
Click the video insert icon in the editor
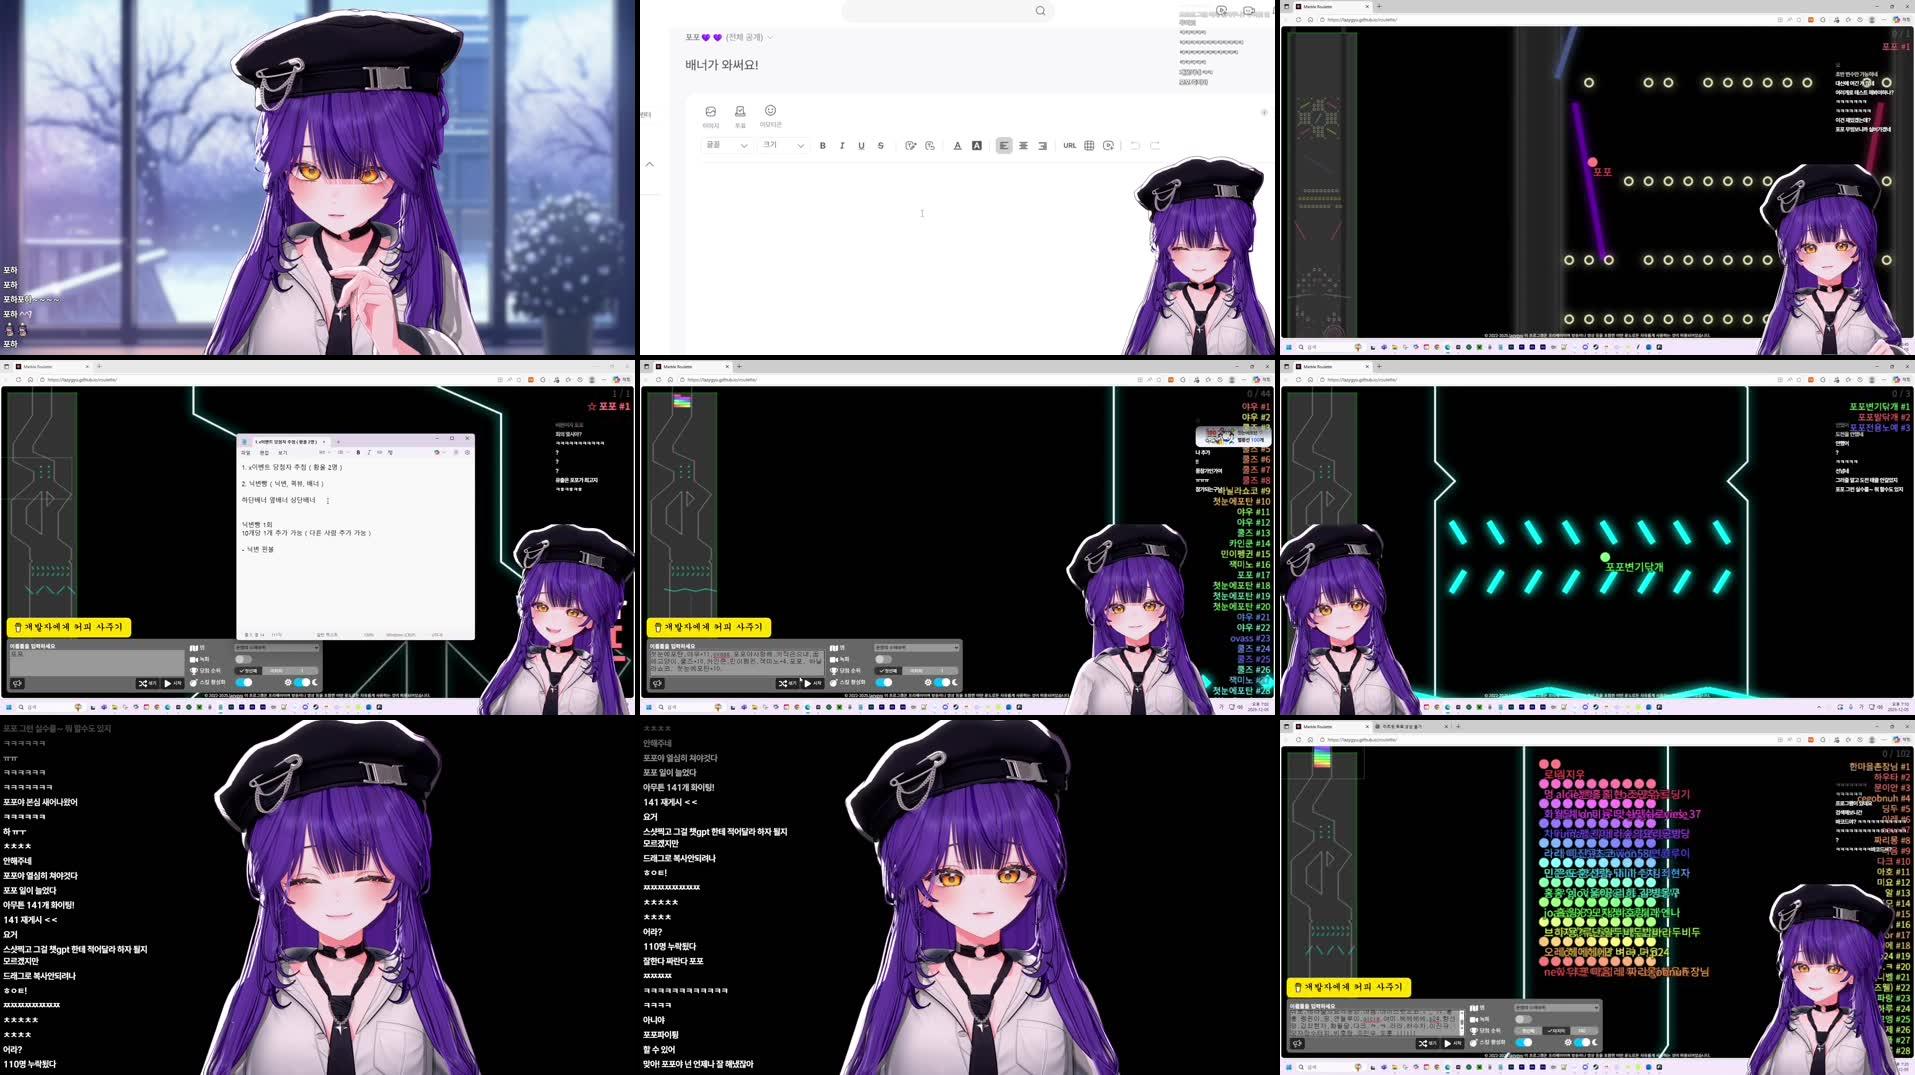(1109, 145)
